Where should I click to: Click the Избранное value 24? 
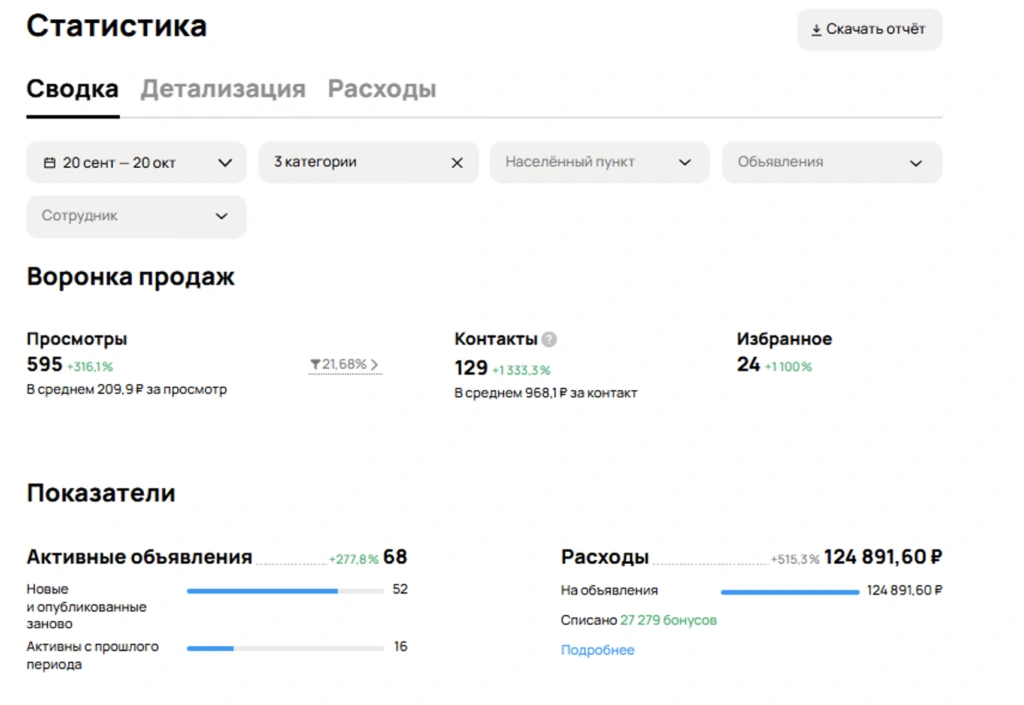point(748,364)
